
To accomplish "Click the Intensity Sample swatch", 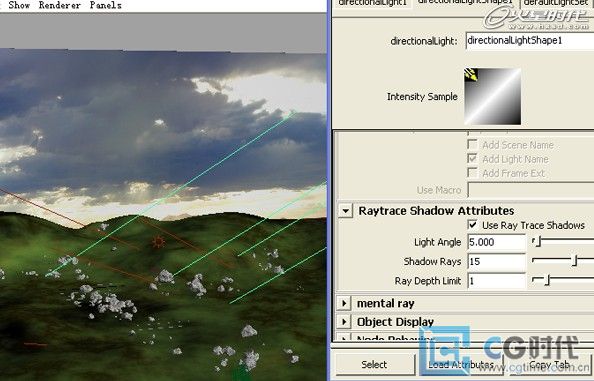I will coord(492,97).
